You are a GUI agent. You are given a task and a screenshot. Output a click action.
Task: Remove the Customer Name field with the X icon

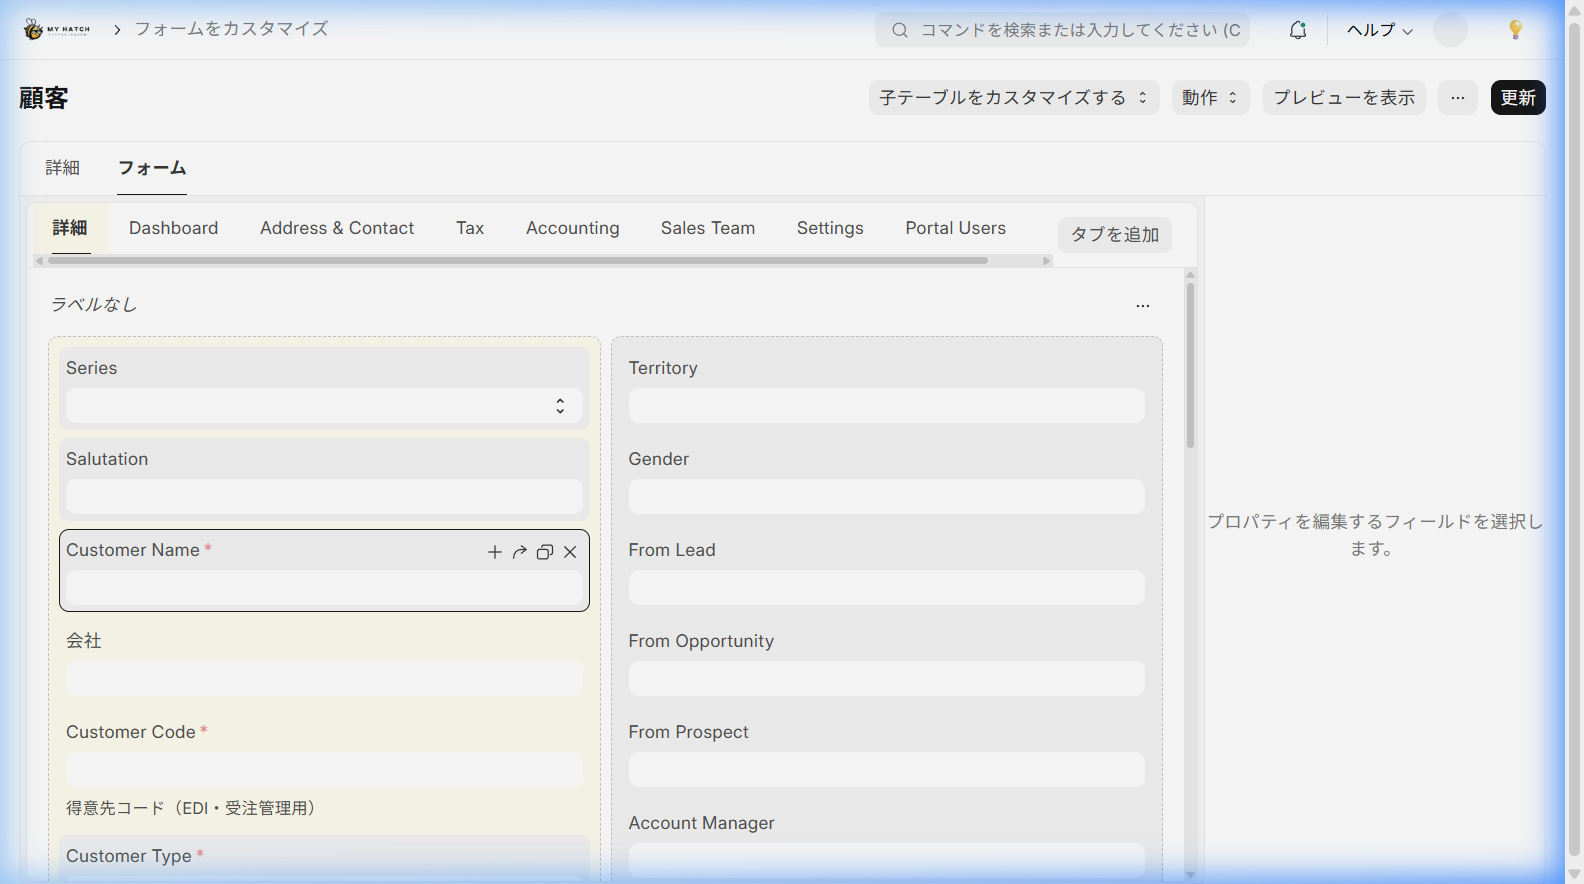click(x=570, y=552)
